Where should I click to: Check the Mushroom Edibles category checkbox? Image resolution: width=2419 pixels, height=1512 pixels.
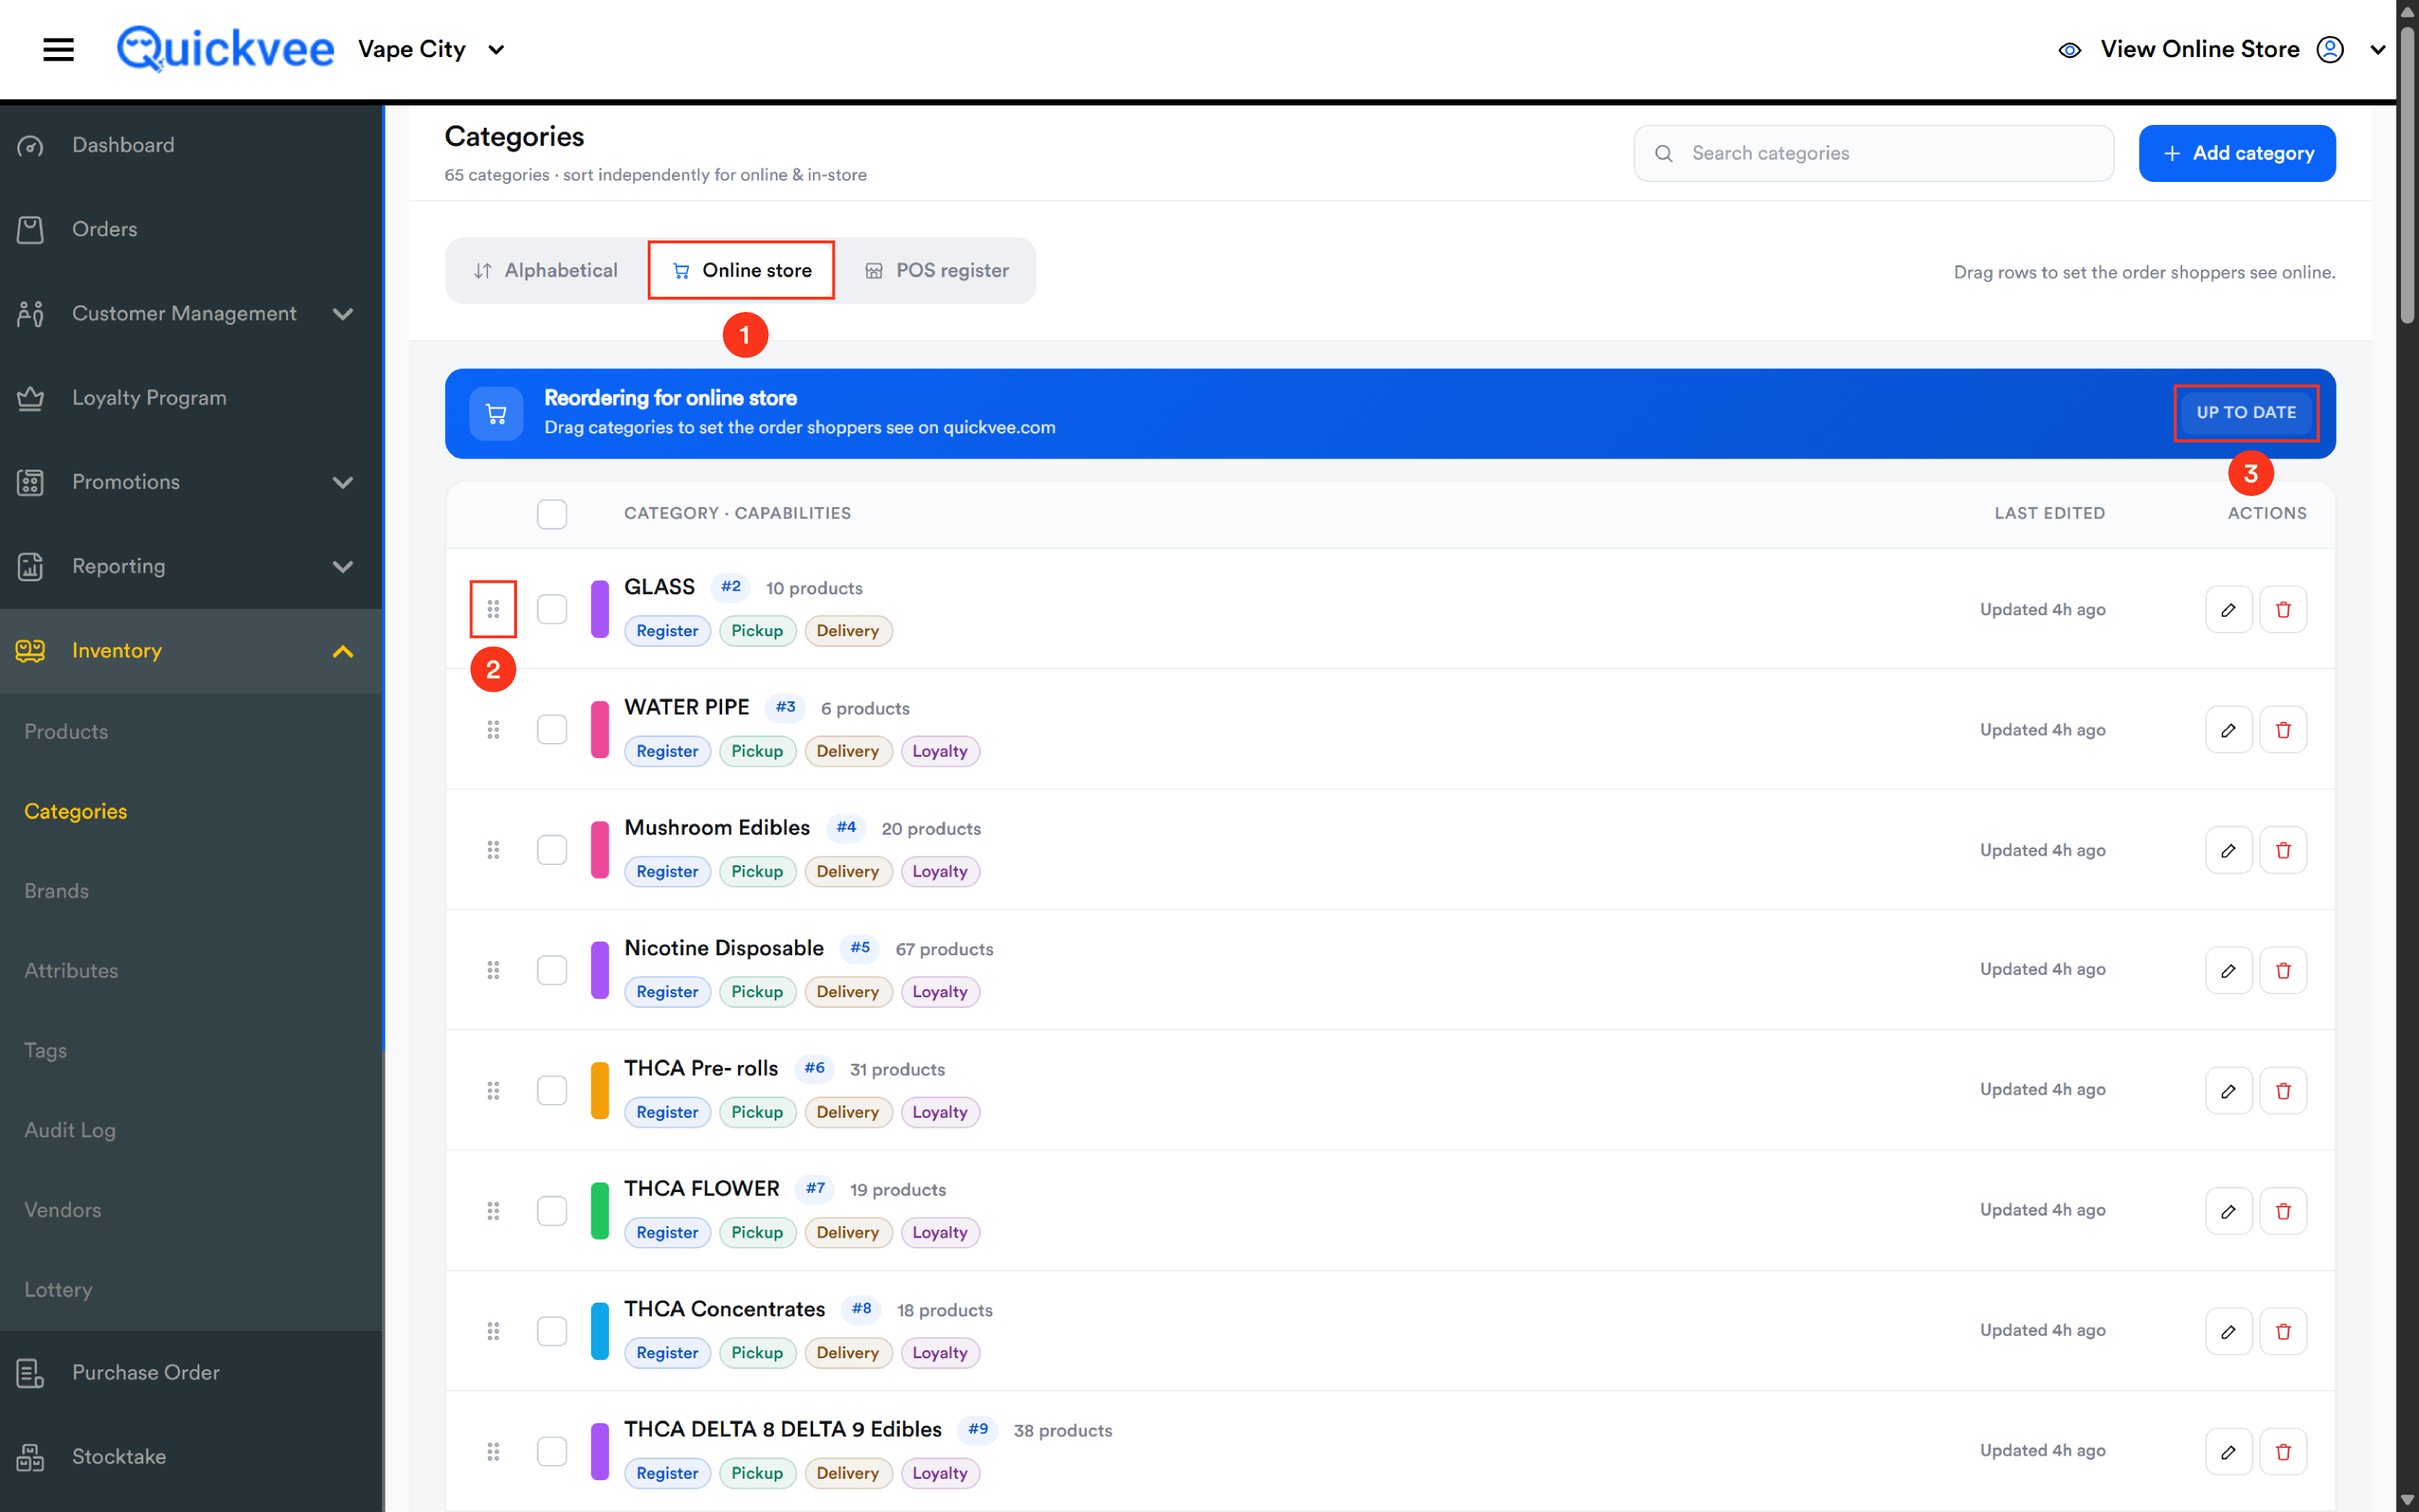[x=552, y=850]
